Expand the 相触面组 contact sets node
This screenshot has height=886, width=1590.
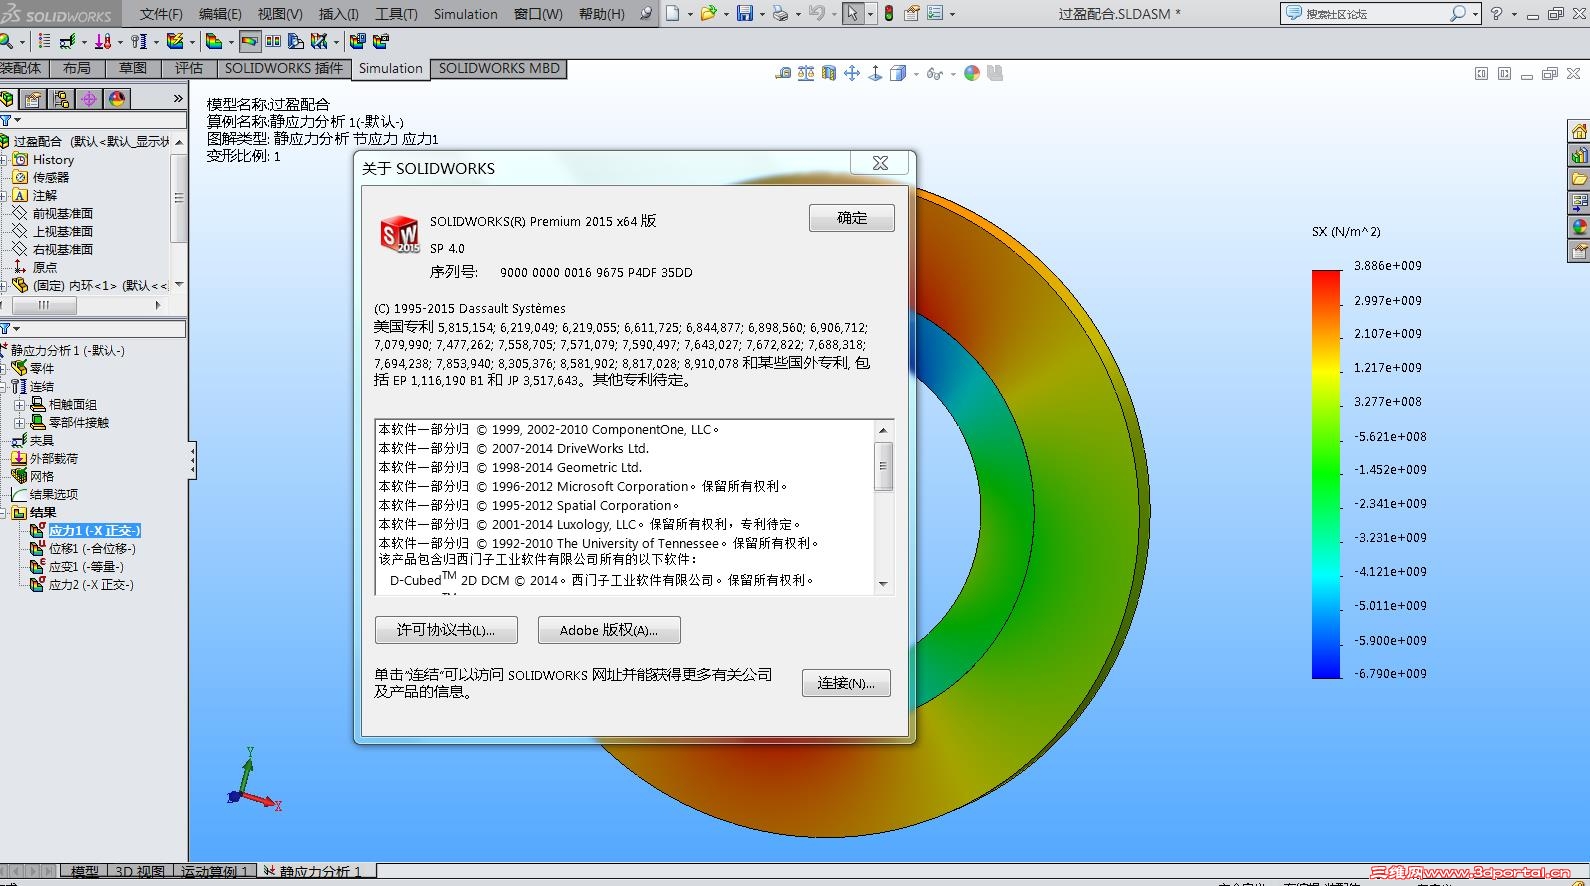coord(20,404)
